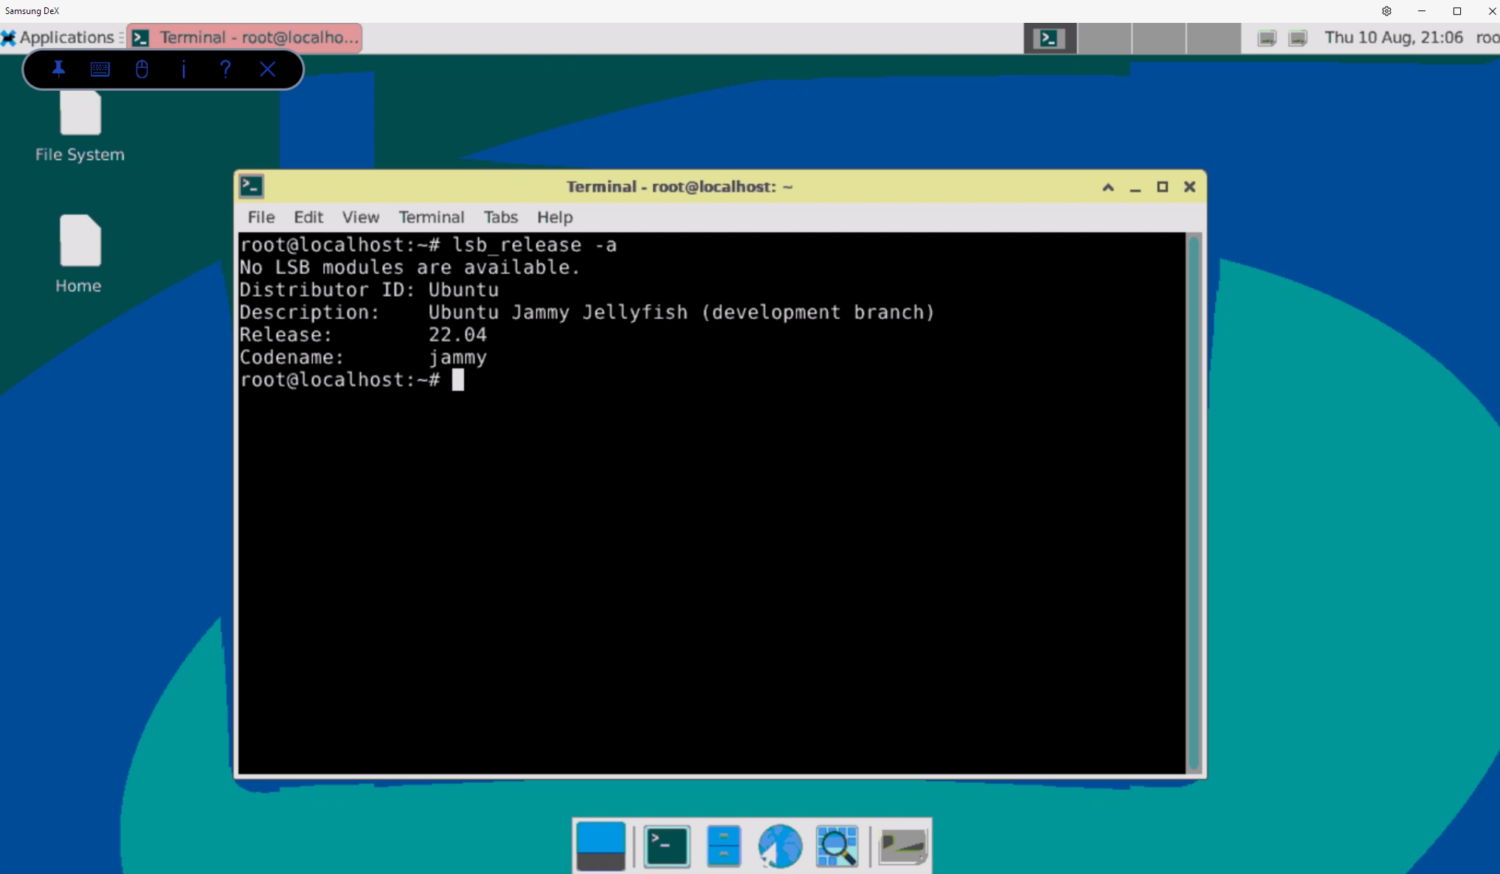
Task: Click the "No LSB modules are available." line
Action: (x=409, y=267)
